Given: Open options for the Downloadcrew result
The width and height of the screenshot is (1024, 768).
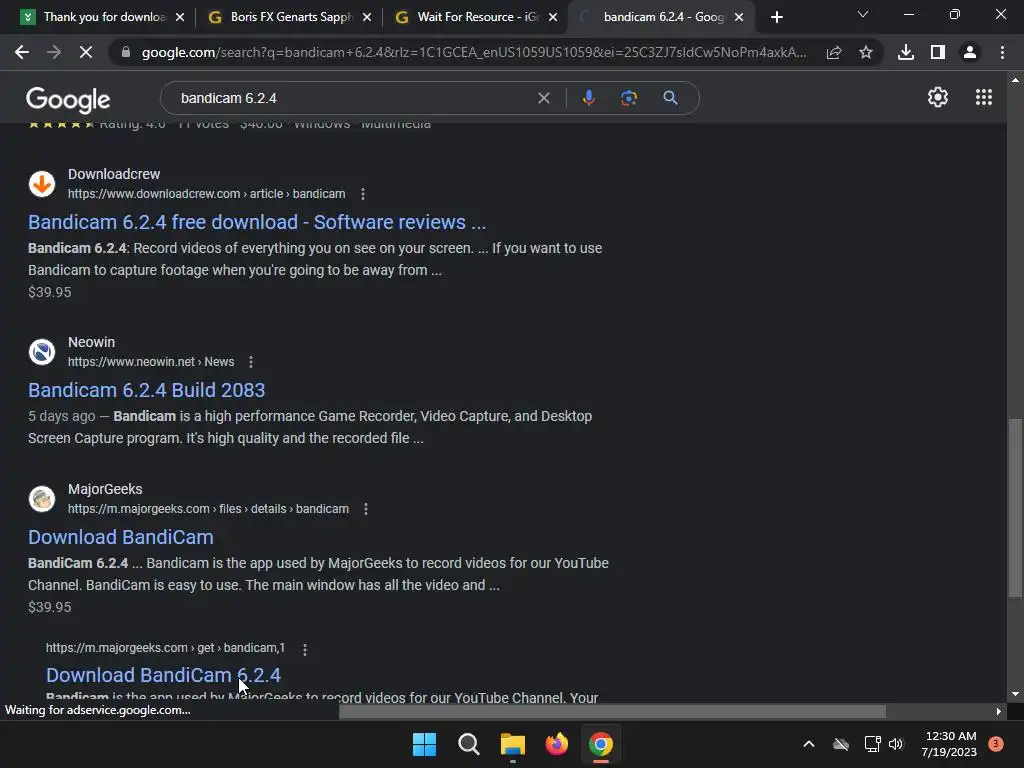Looking at the screenshot, I should pos(363,194).
